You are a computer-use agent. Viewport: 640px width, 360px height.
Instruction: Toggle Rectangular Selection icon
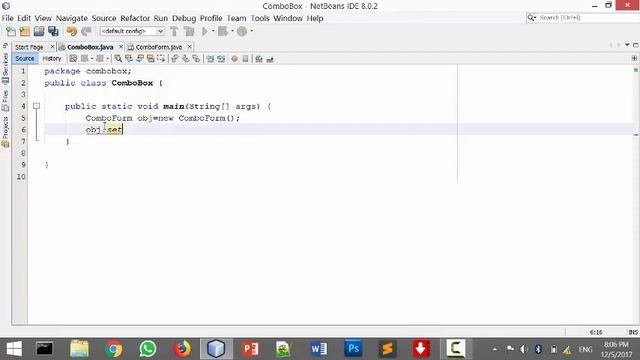pyautogui.click(x=161, y=59)
